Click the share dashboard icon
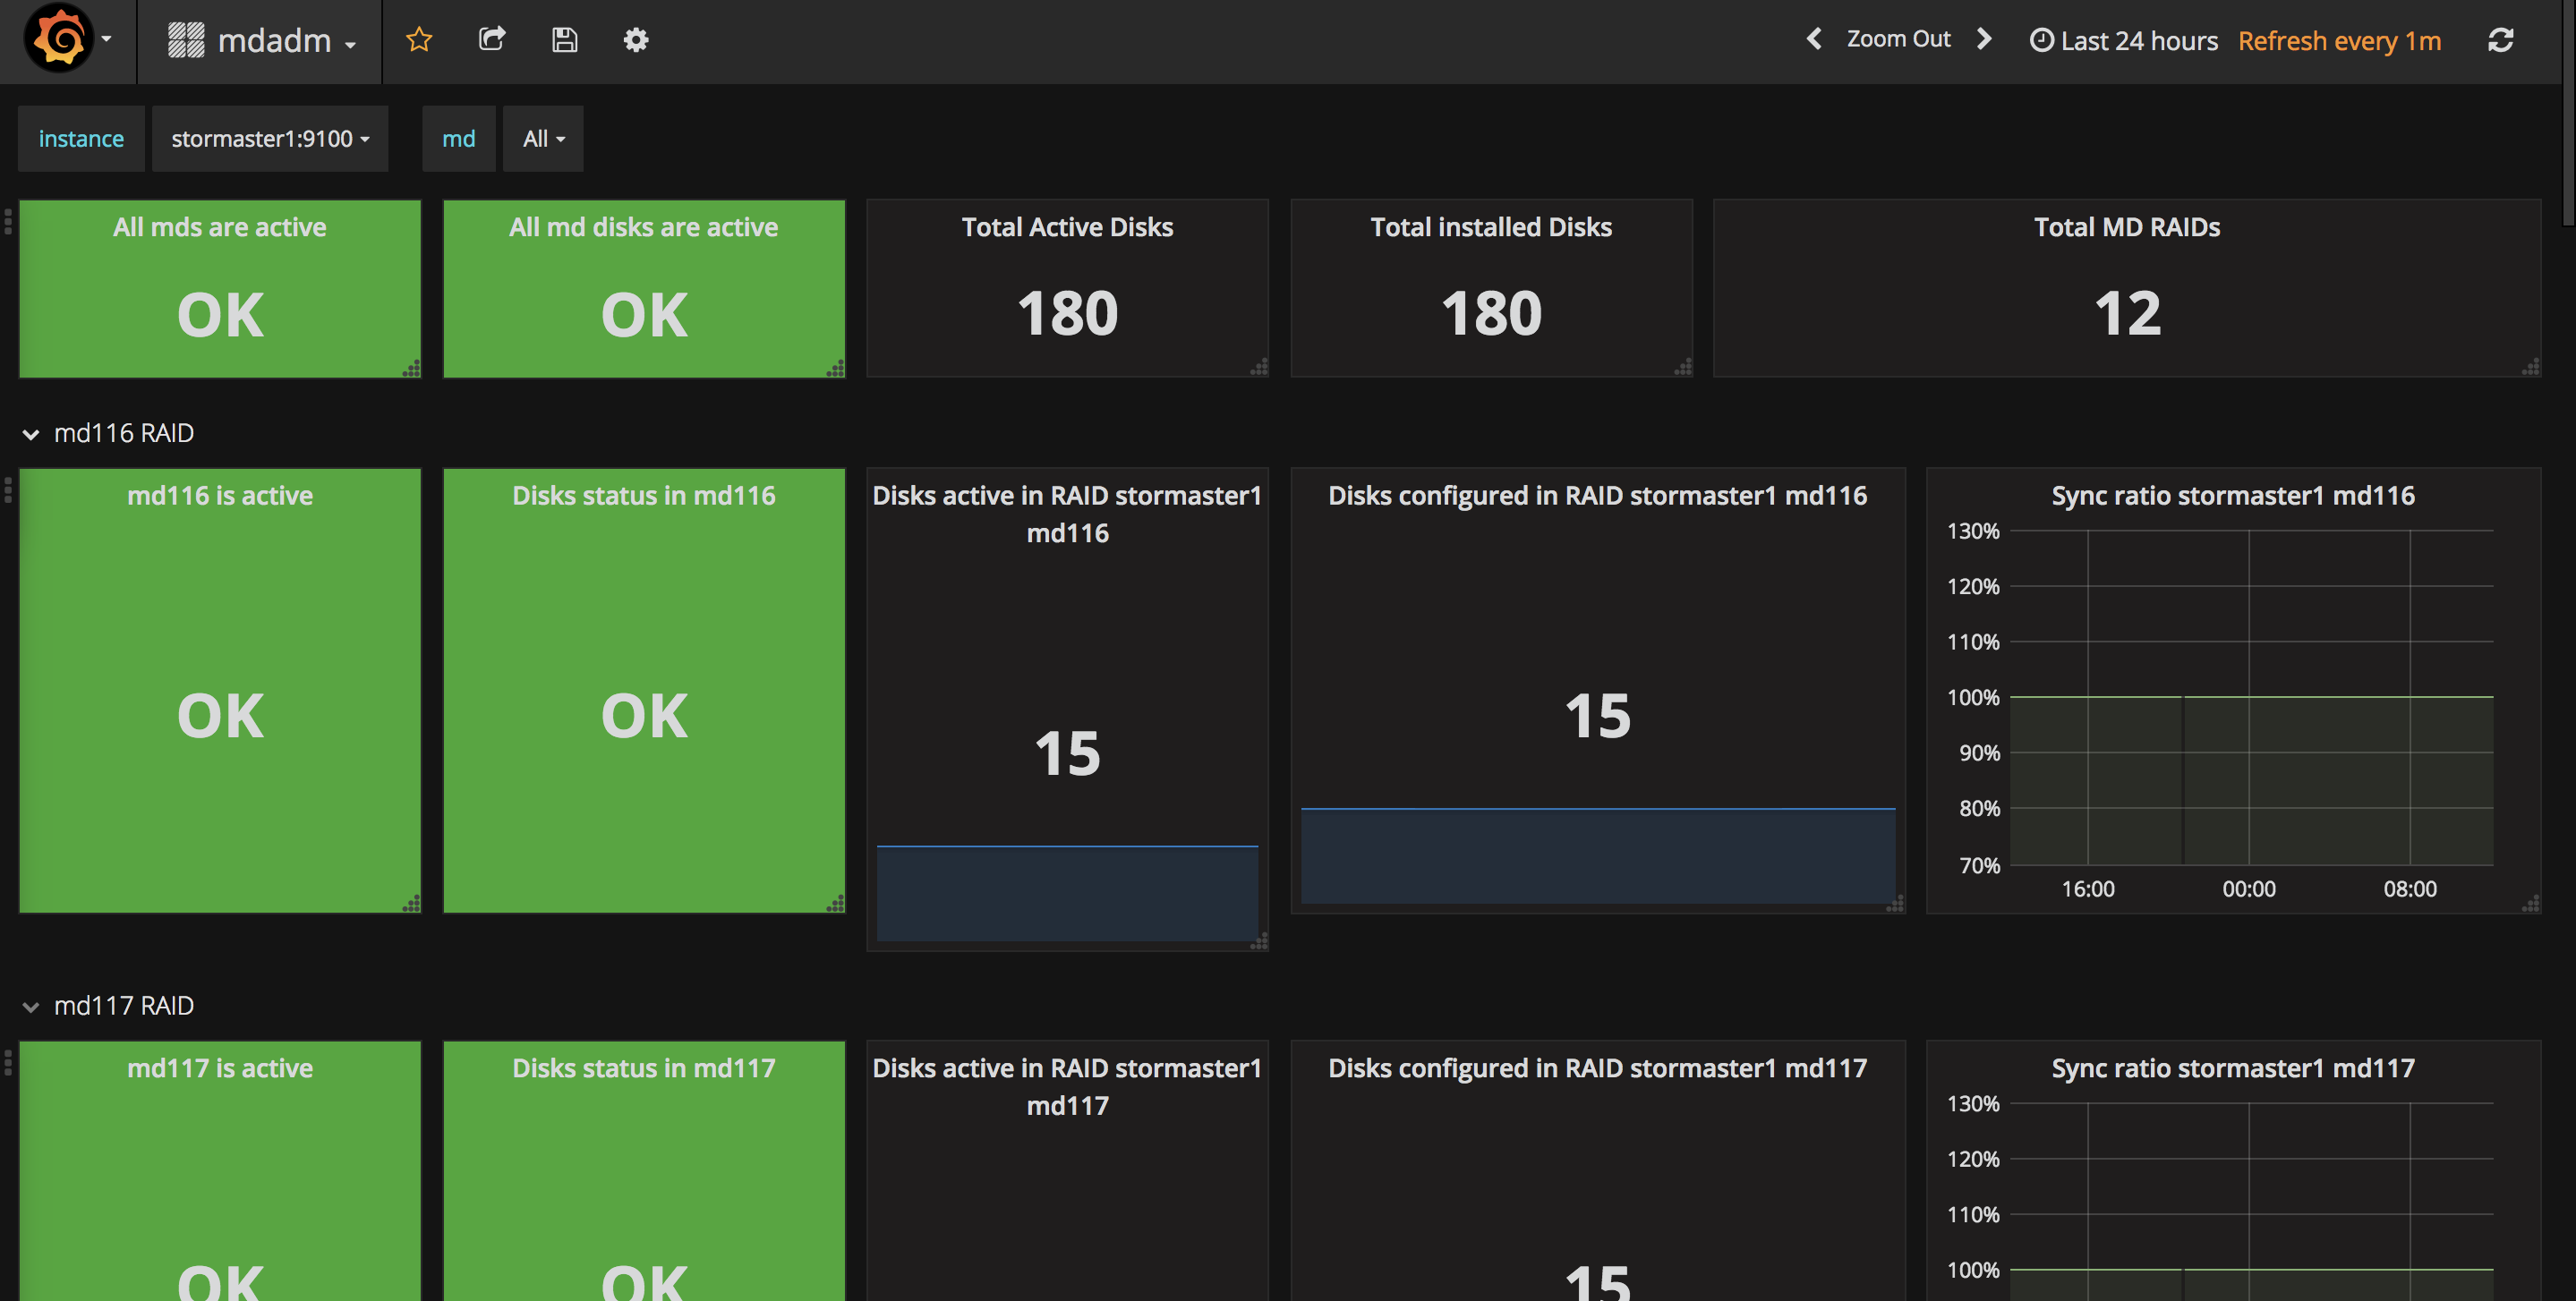 coord(492,40)
